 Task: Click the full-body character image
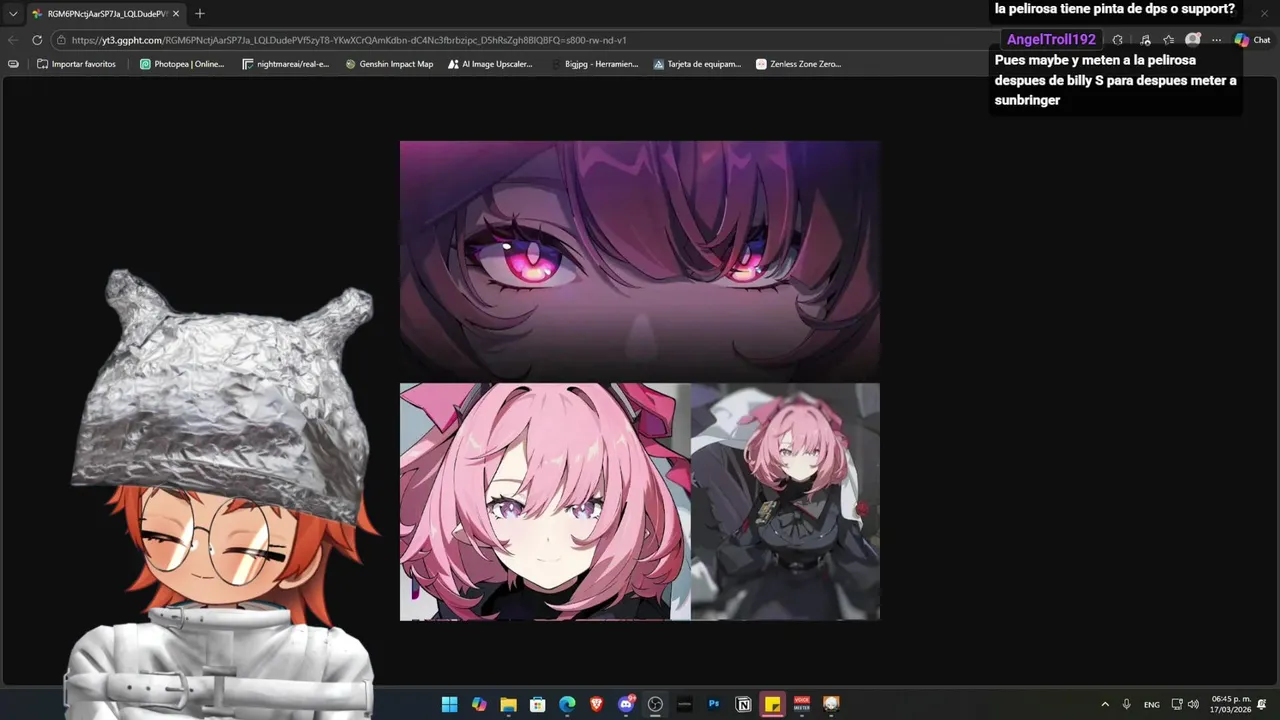785,502
